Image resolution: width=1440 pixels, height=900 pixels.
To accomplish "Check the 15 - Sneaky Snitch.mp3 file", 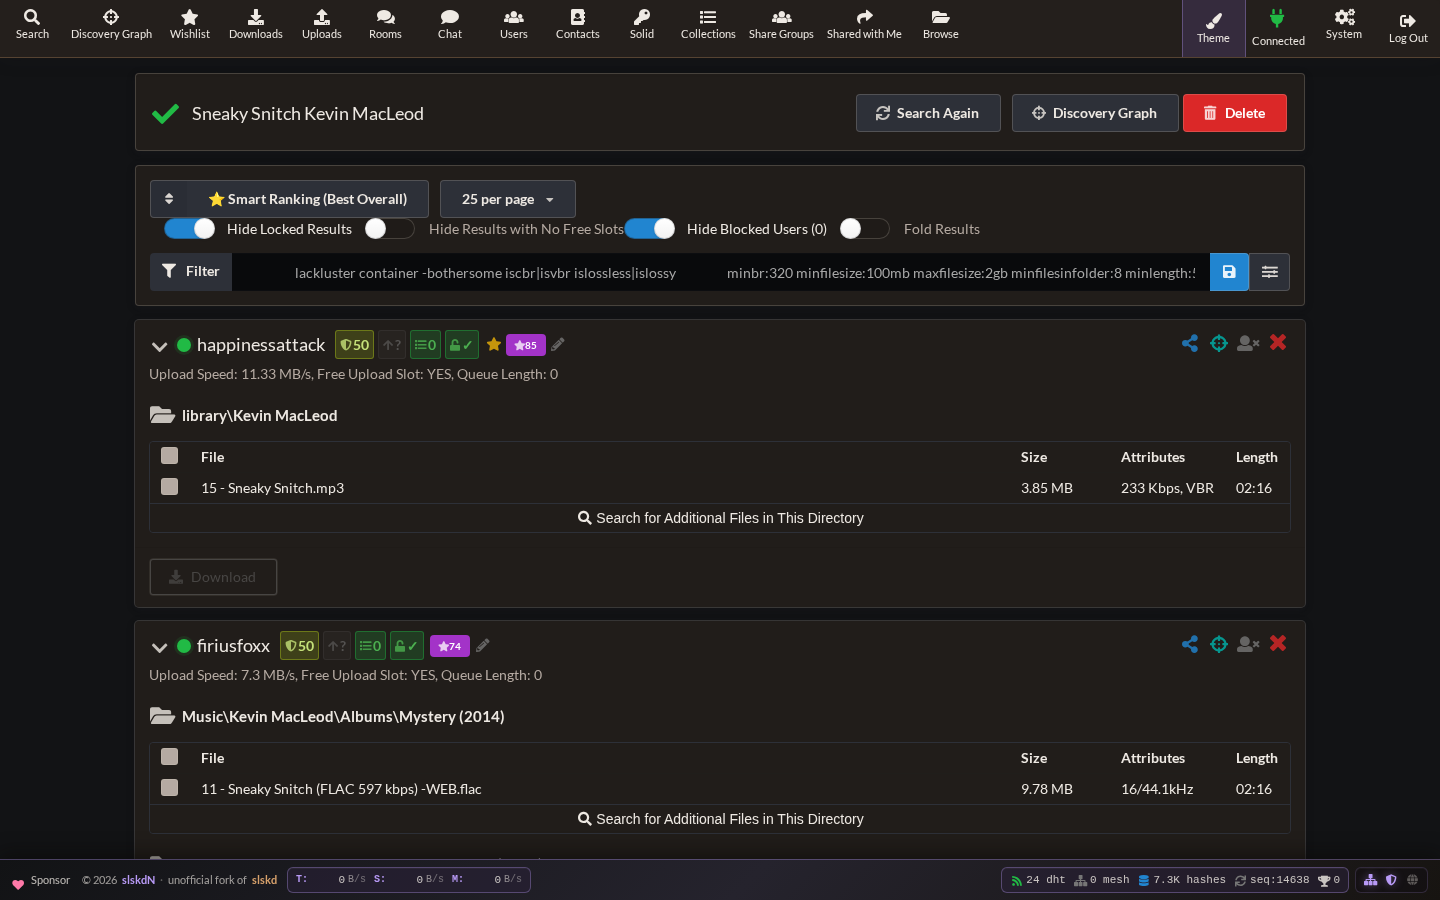I will click(170, 487).
